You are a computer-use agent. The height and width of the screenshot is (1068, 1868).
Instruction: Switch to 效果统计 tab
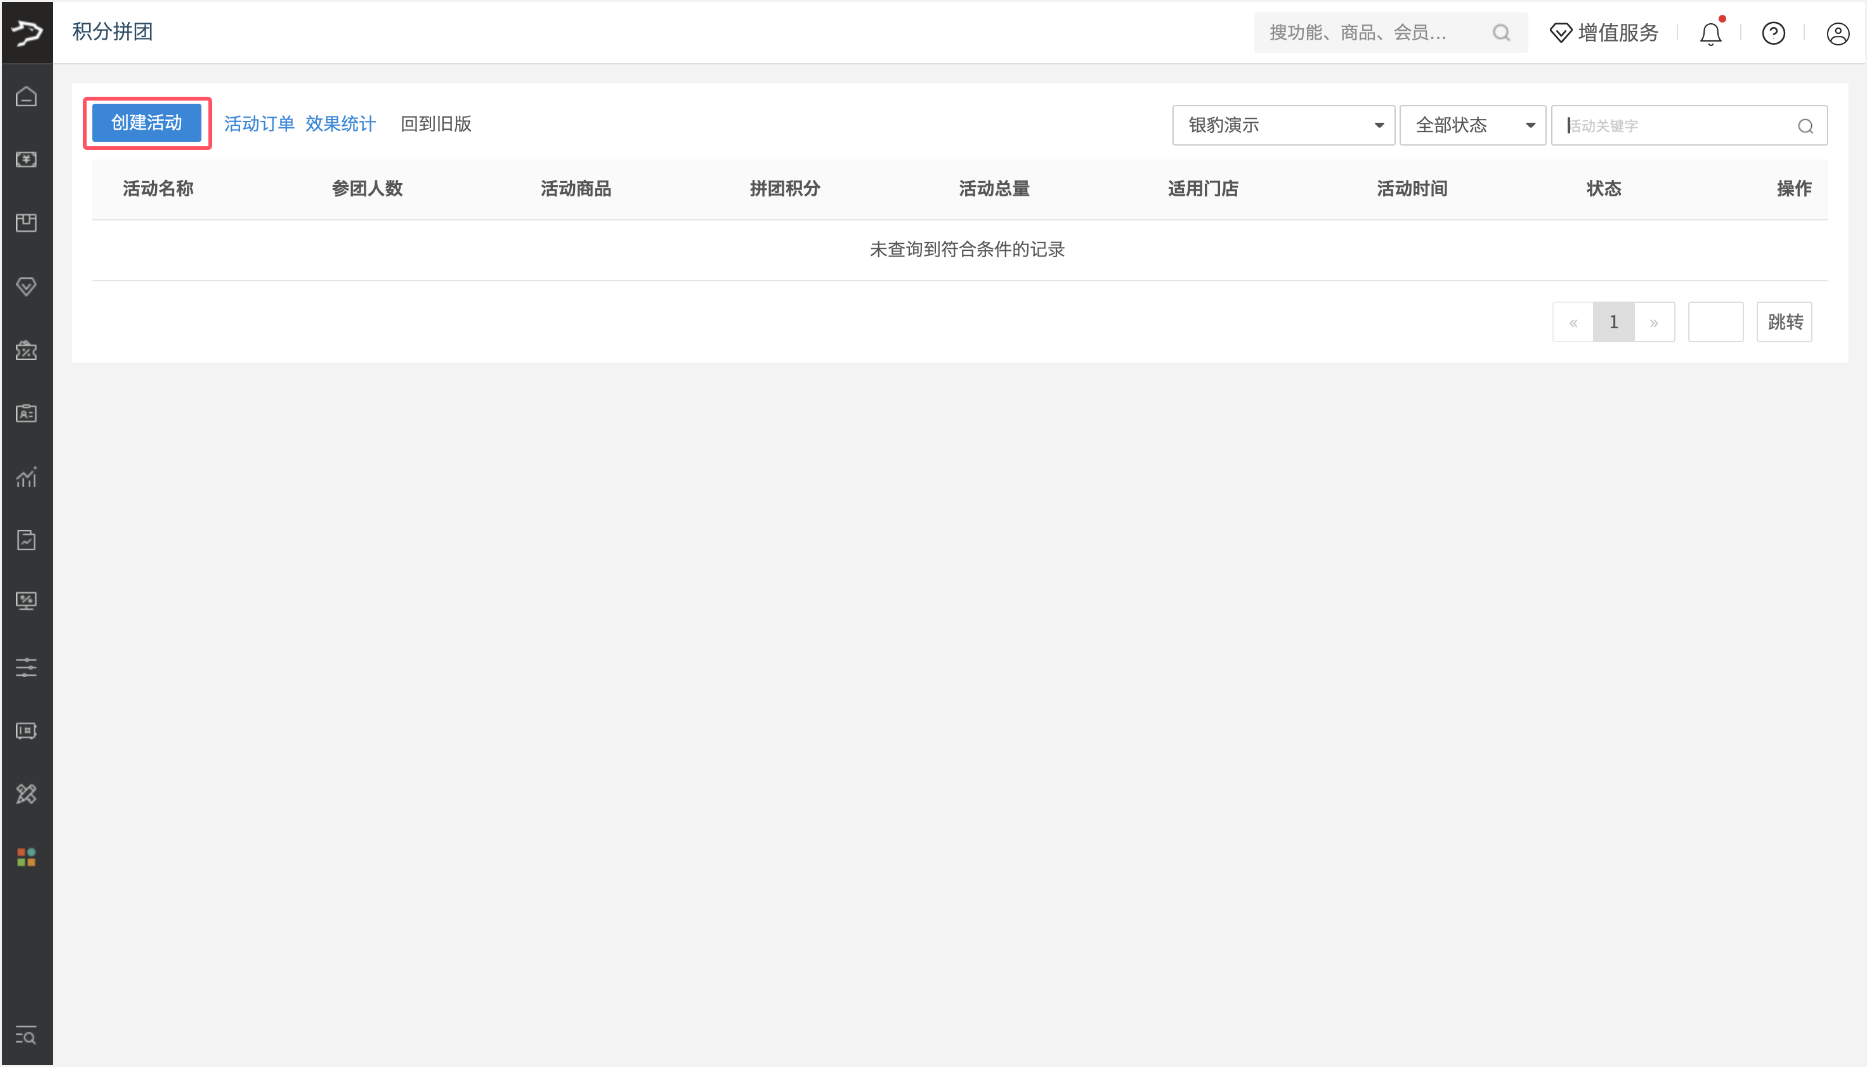[340, 124]
